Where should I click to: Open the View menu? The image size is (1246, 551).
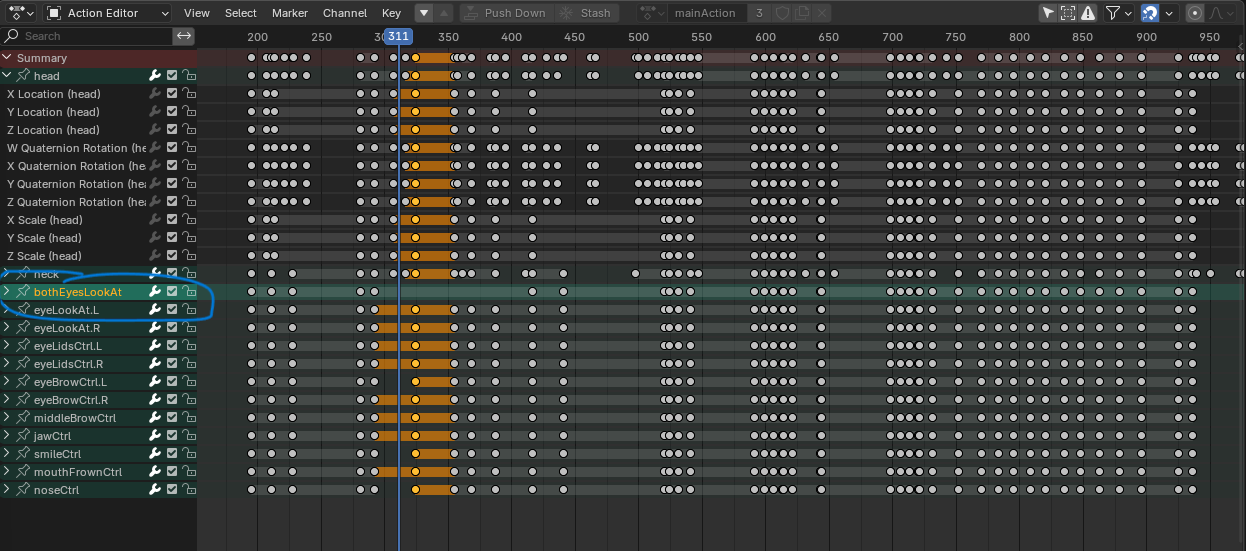[x=197, y=13]
